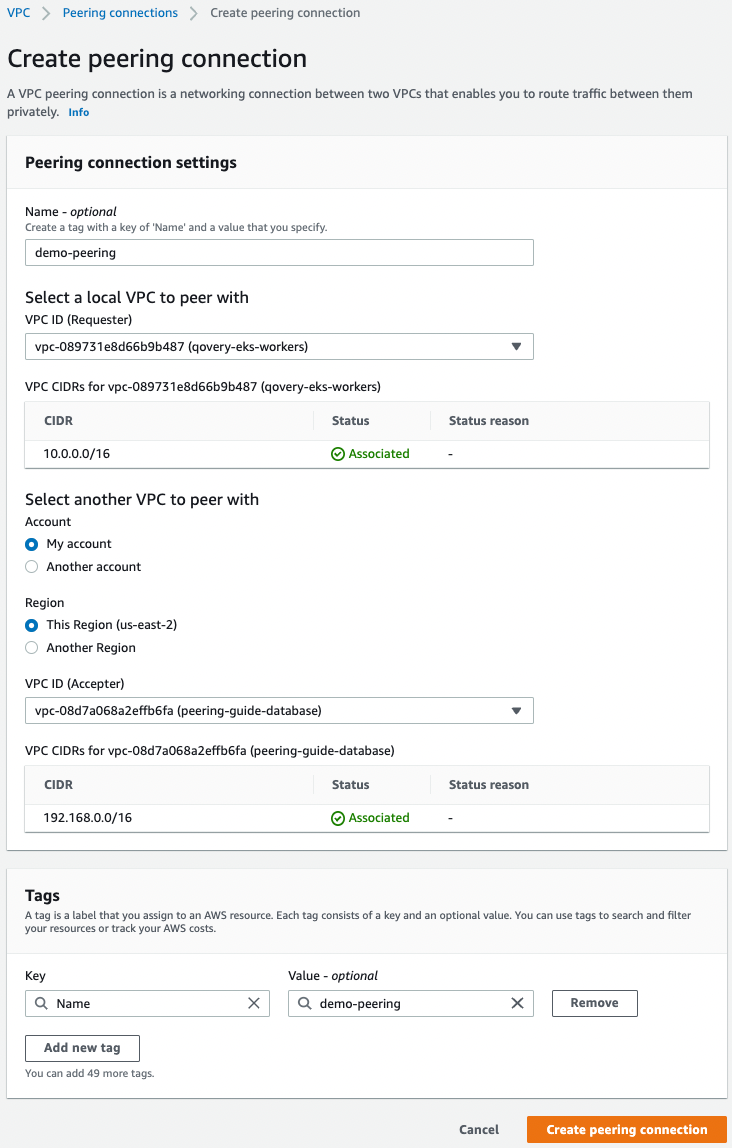732x1148 pixels.
Task: Clear demo-peering from Value using the X icon
Action: 518,1003
